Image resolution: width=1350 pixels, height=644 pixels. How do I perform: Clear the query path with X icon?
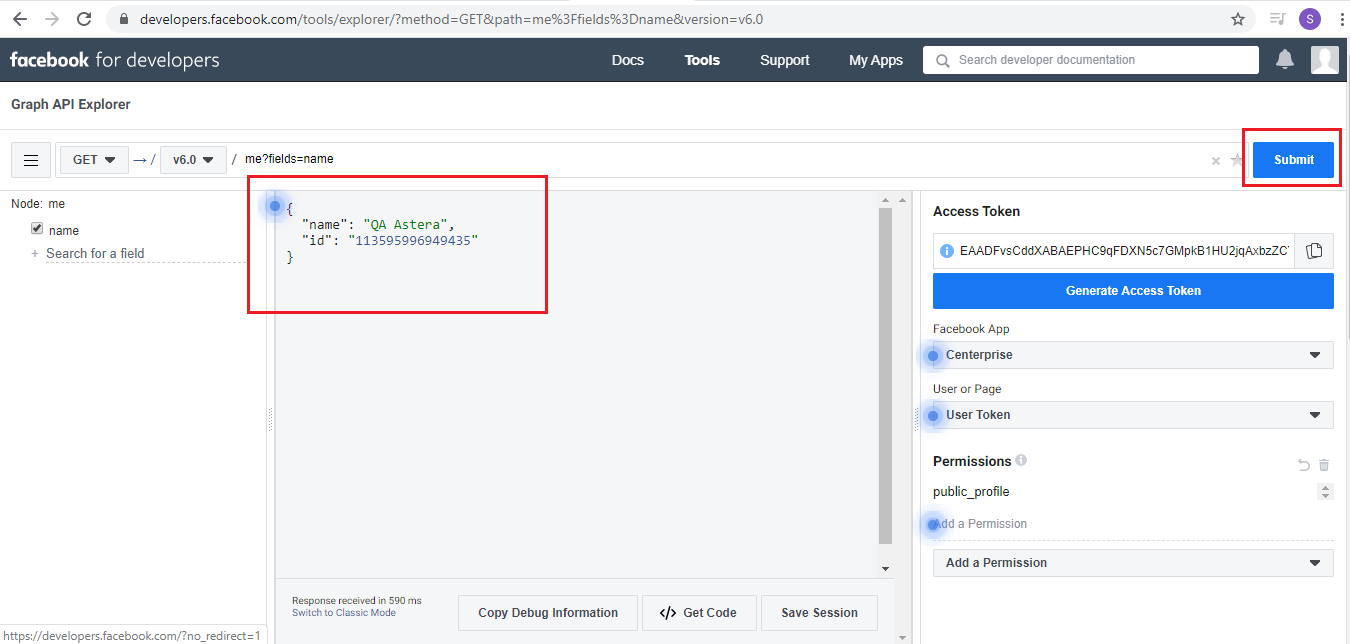pos(1216,161)
